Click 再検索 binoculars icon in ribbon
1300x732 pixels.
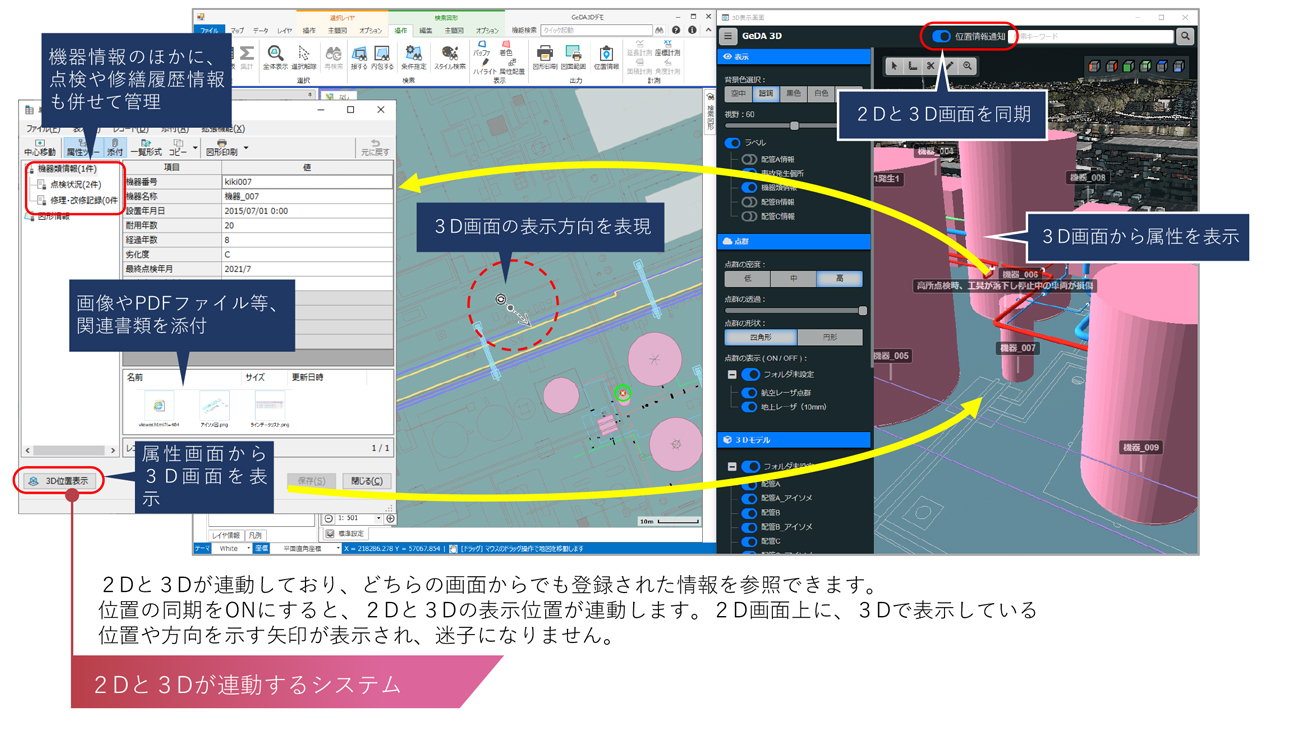coord(333,57)
